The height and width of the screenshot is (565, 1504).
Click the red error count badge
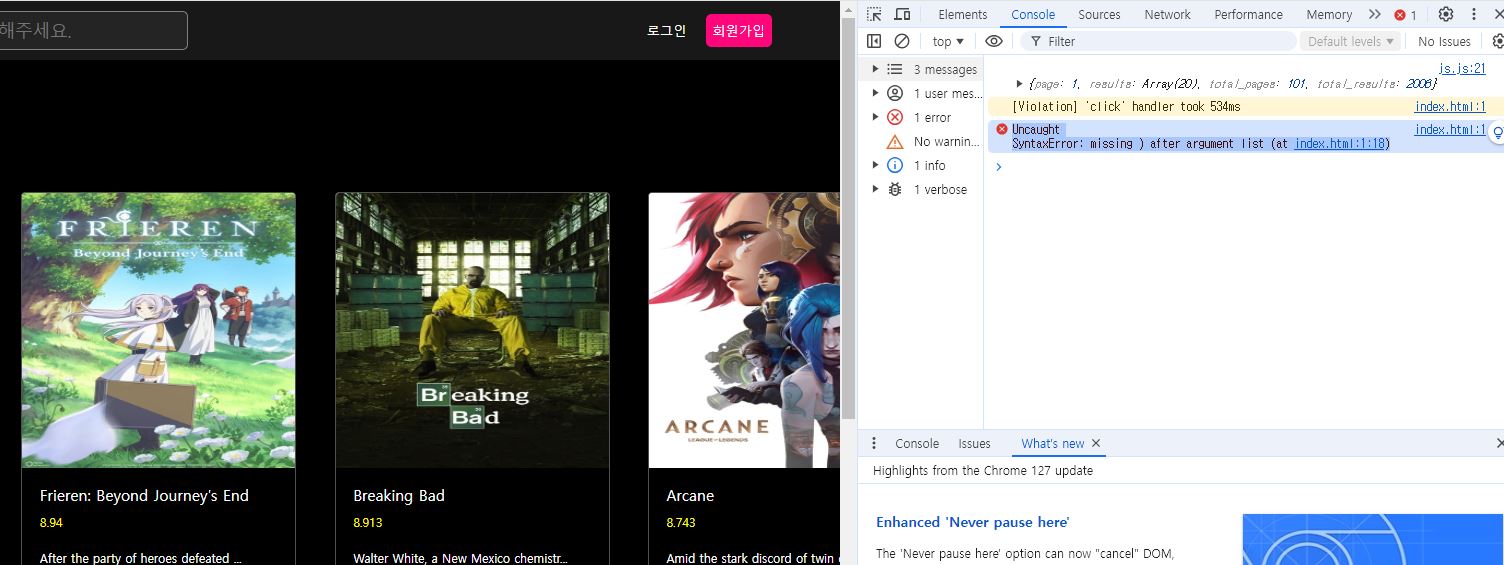(x=1405, y=15)
